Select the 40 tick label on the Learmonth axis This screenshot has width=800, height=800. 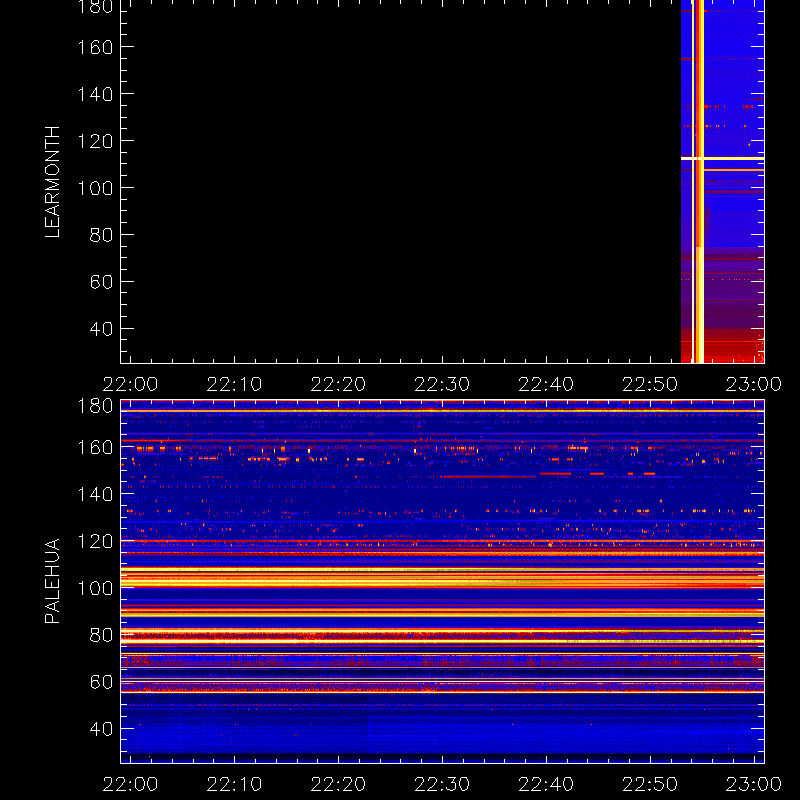coord(101,329)
